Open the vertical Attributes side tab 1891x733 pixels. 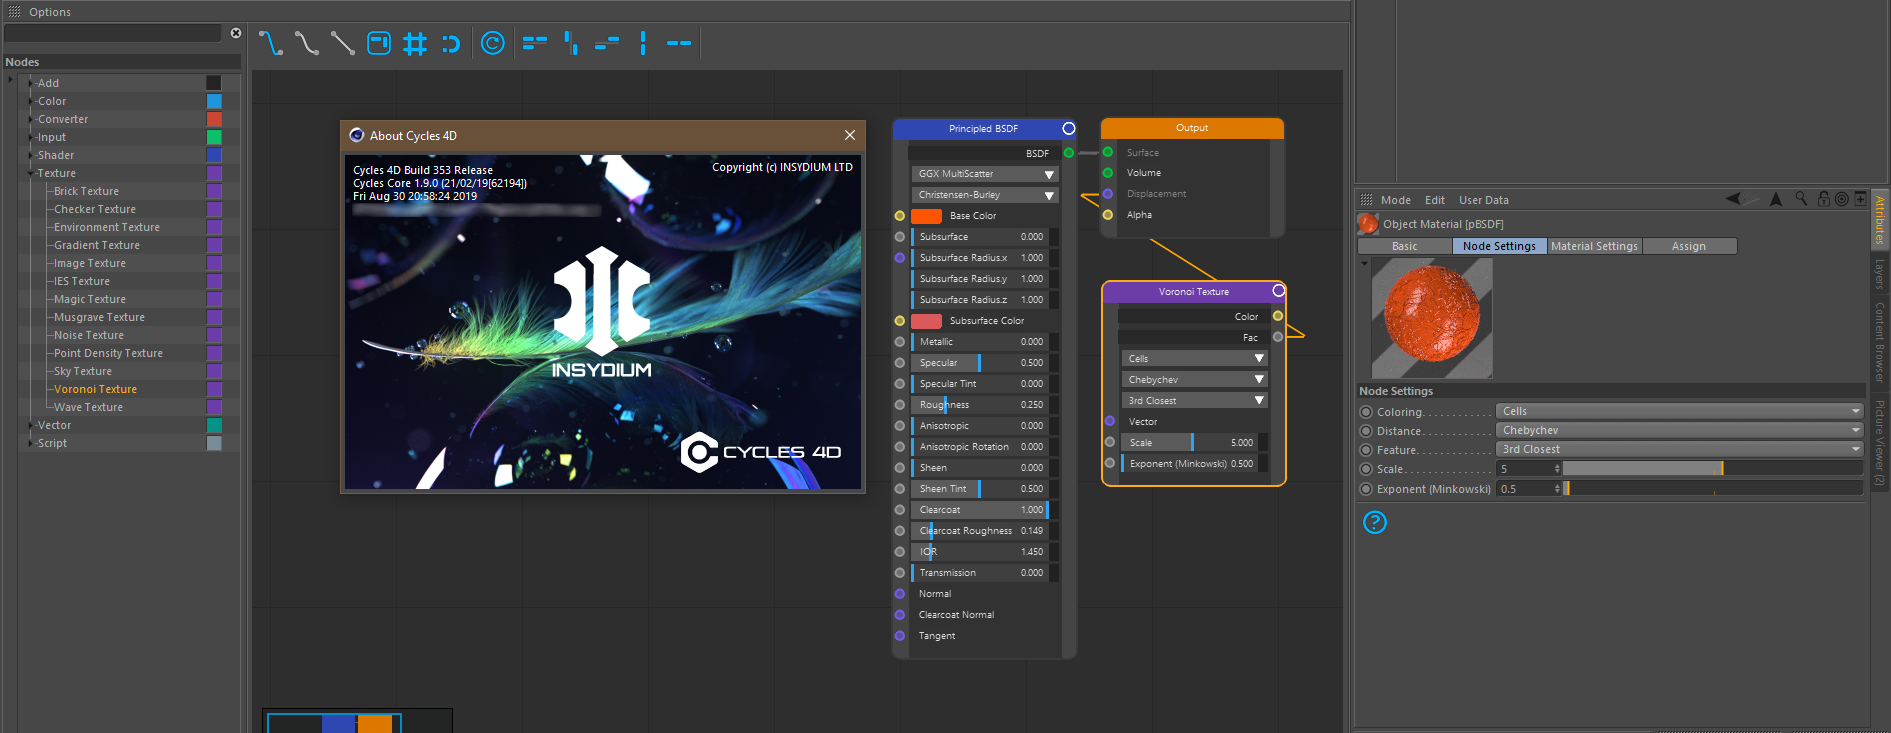(x=1880, y=220)
